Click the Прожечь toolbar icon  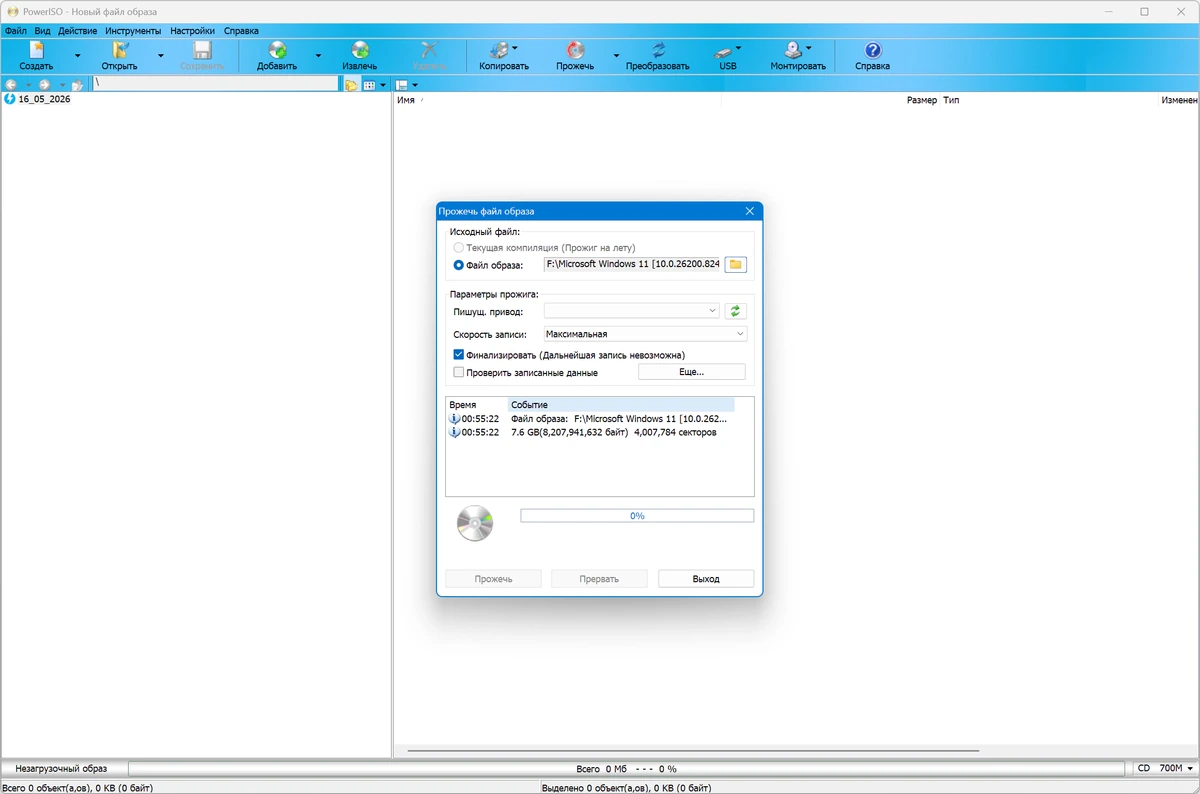pos(575,56)
